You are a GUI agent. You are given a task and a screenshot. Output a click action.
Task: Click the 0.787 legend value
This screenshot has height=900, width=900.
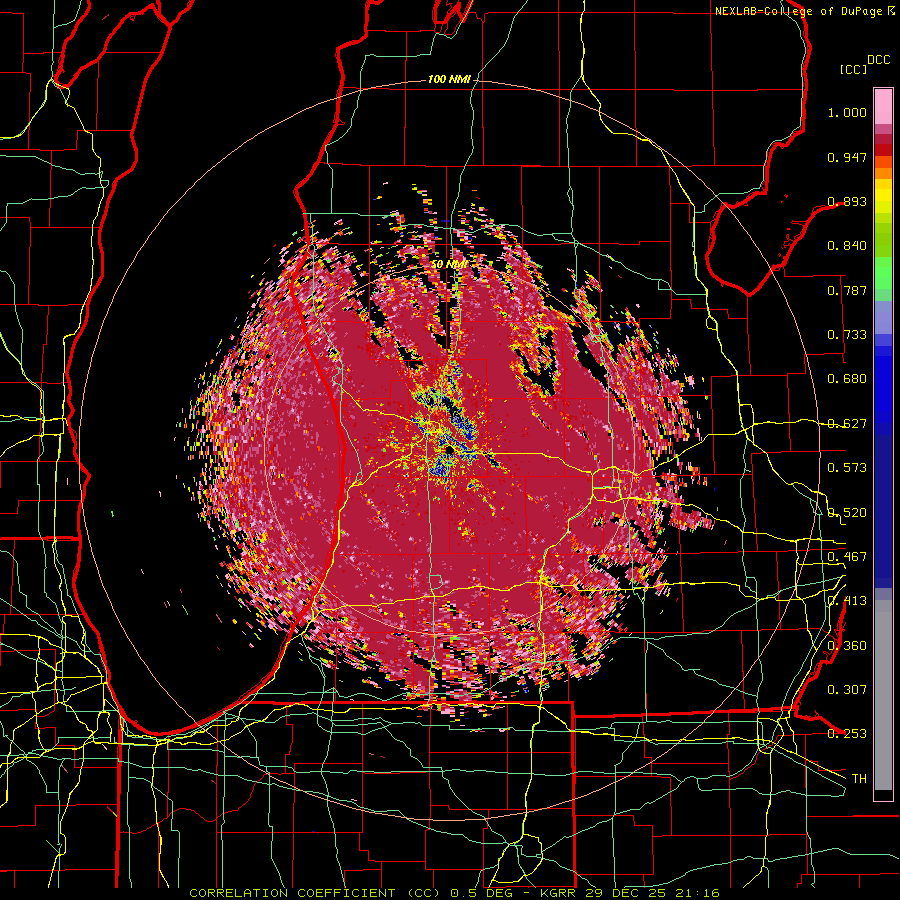(847, 290)
